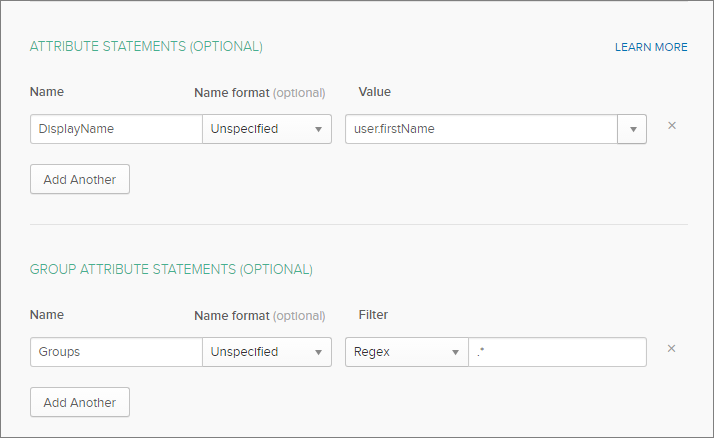
Task: Open the Regex filter type dropdown
Action: point(407,352)
